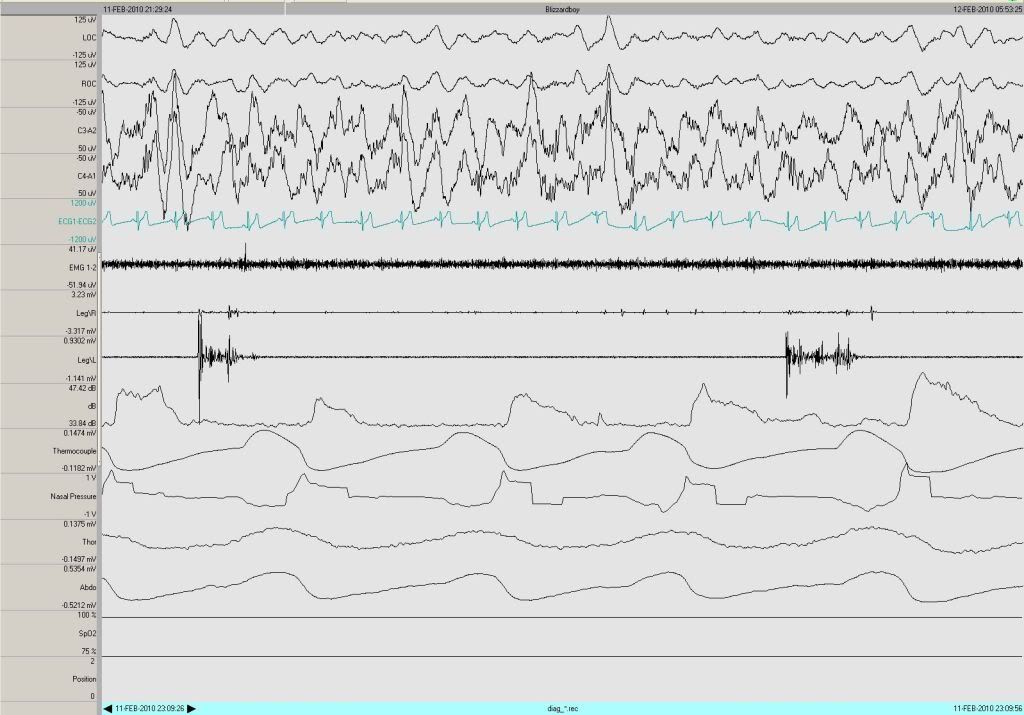Select the ROC channel label
Image resolution: width=1024 pixels, height=715 pixels.
88,84
